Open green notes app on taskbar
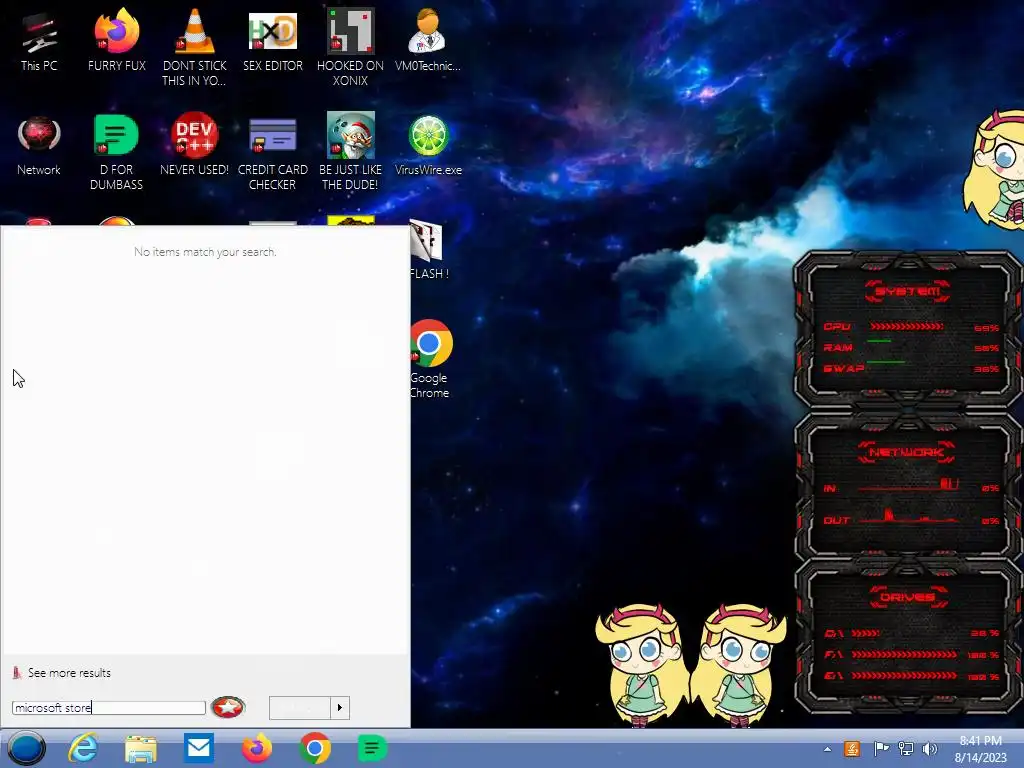This screenshot has height=768, width=1024. (x=372, y=748)
